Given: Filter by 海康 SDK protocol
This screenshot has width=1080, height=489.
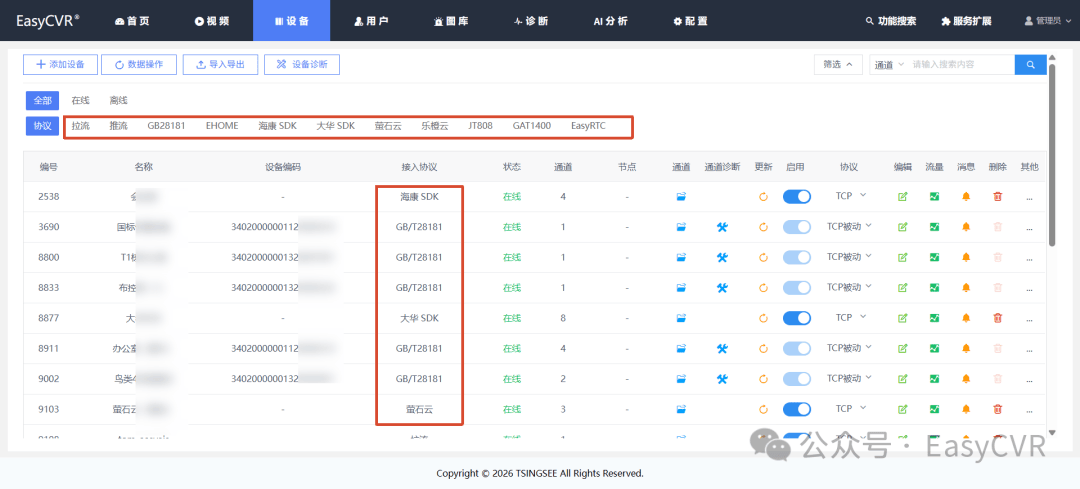Looking at the screenshot, I should [278, 126].
